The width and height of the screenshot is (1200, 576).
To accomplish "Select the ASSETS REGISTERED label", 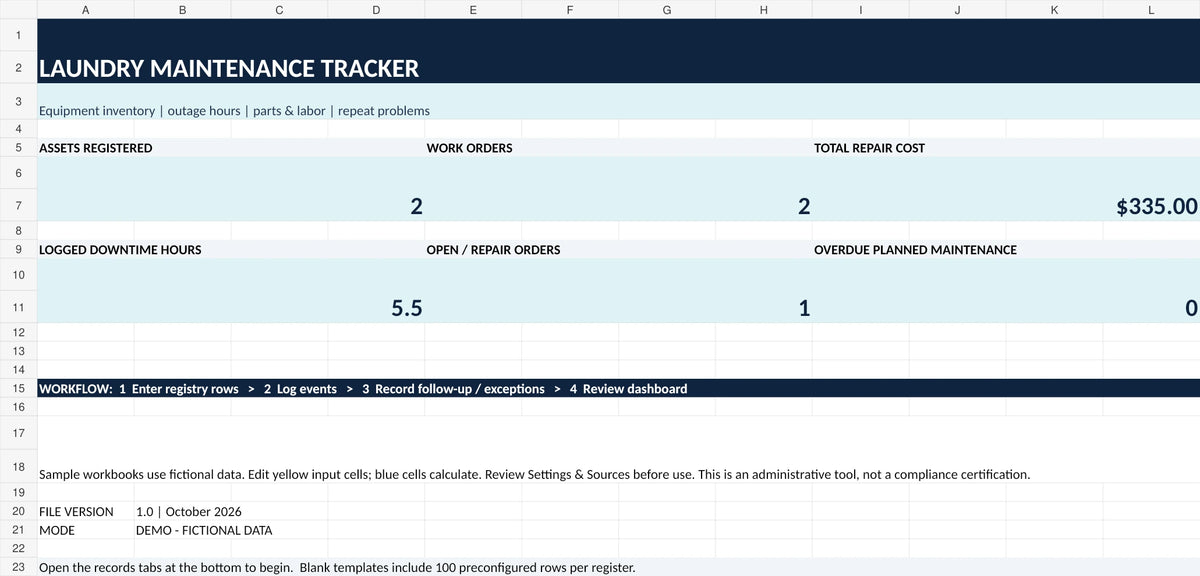I will (x=96, y=148).
